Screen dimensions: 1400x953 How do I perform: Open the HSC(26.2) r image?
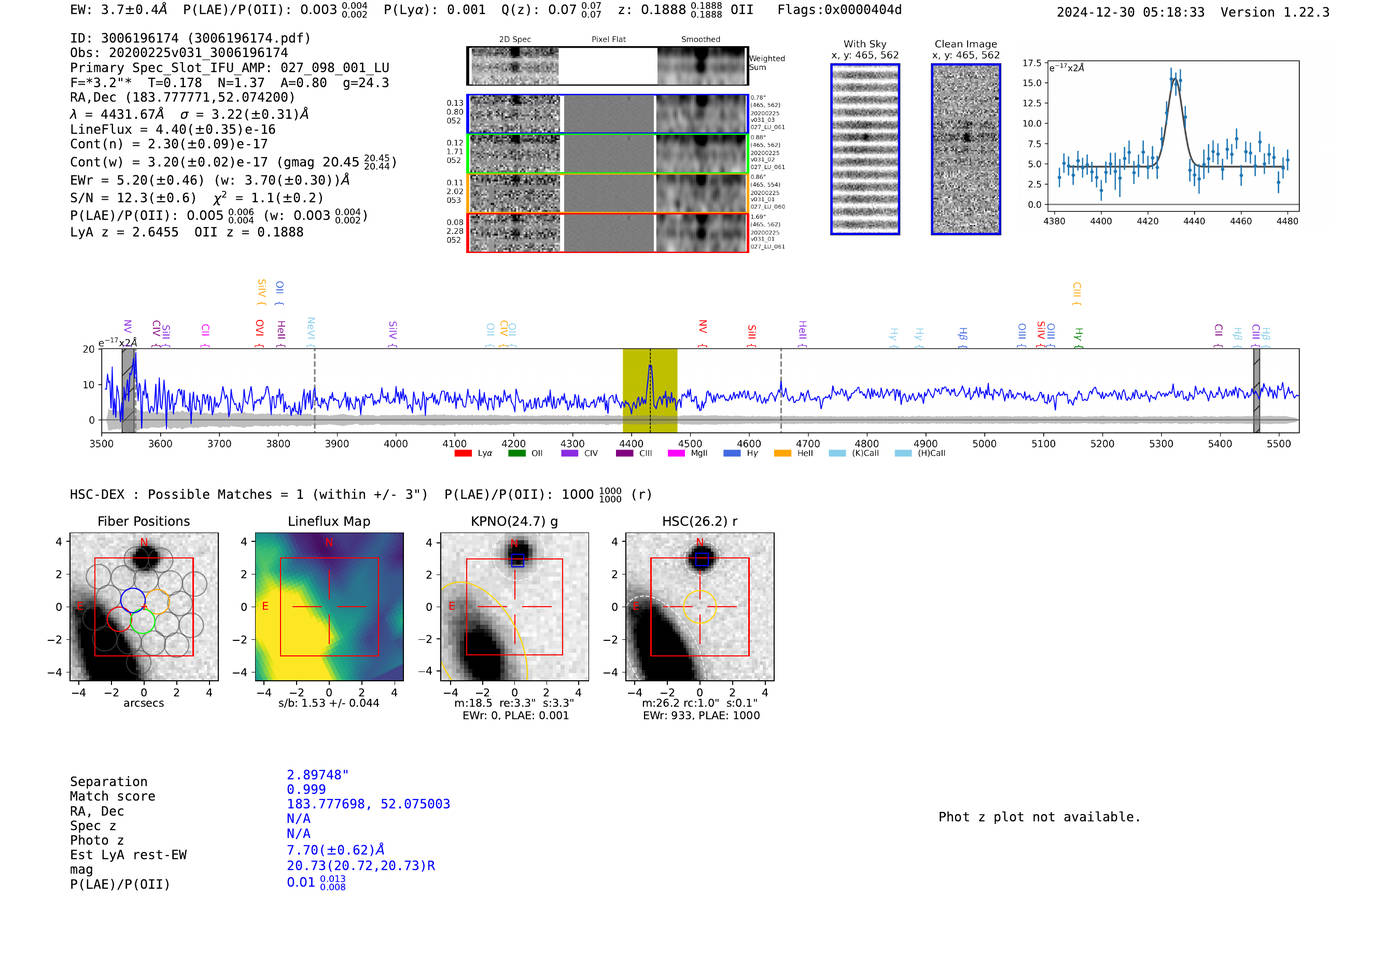click(700, 607)
